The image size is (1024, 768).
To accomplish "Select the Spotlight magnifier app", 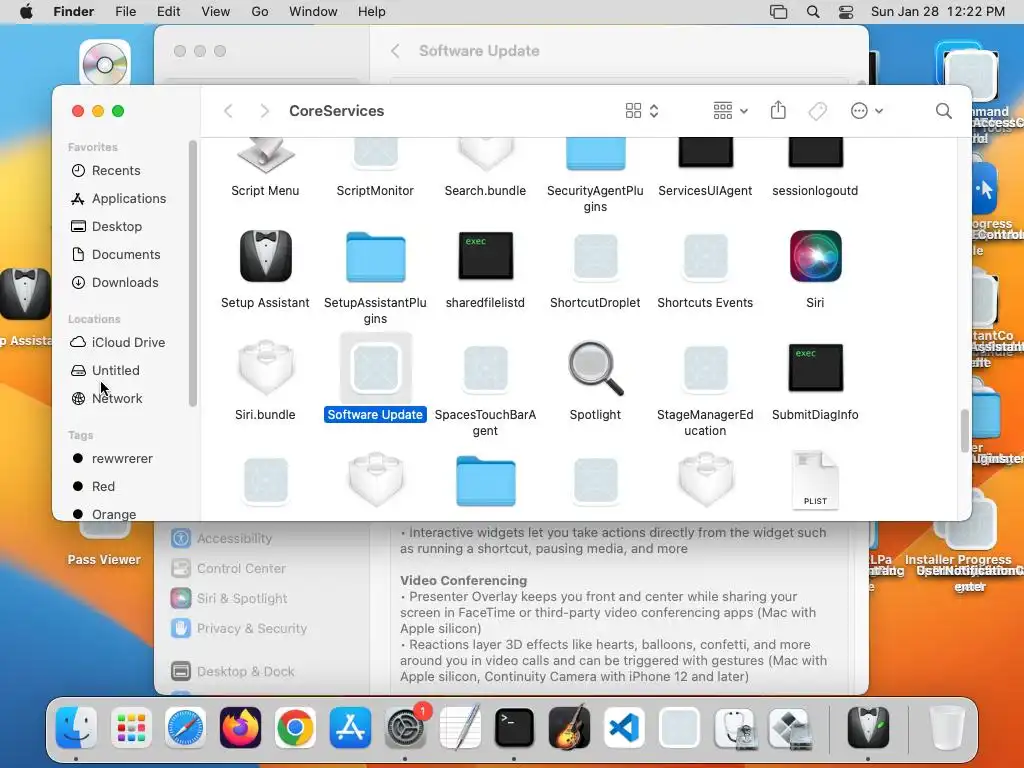I will pos(595,368).
